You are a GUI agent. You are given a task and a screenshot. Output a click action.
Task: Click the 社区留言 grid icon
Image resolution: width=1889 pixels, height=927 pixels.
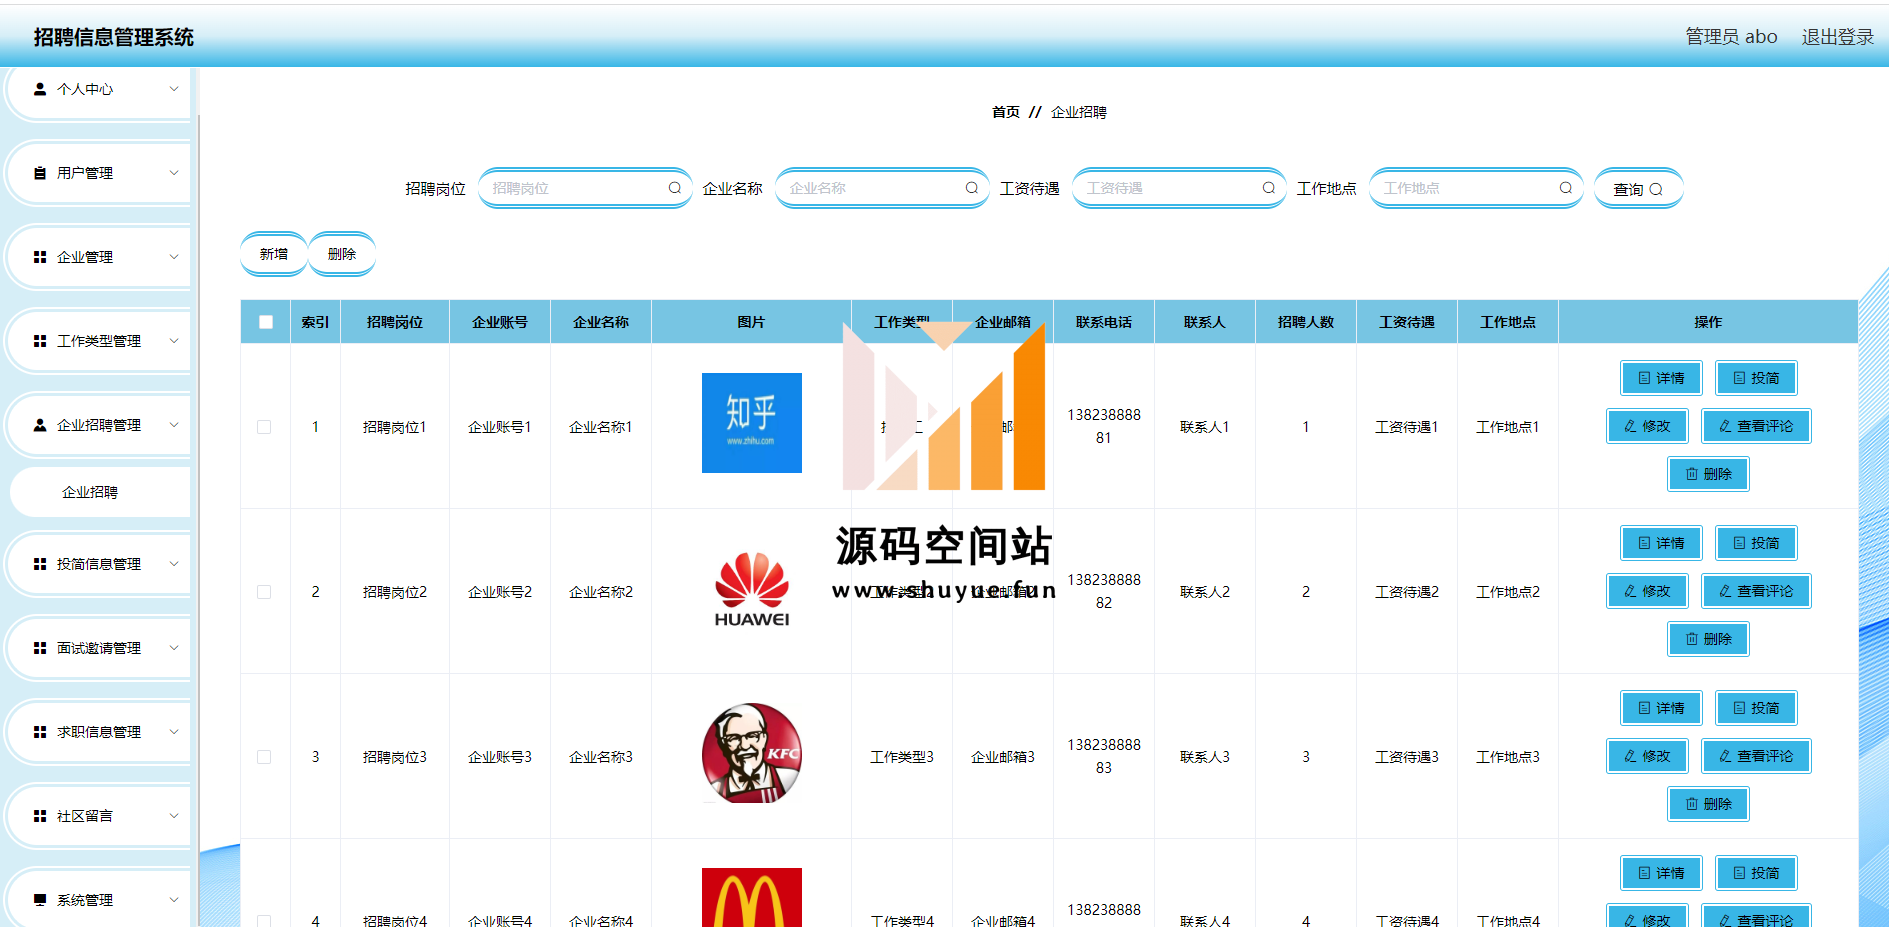[x=40, y=816]
